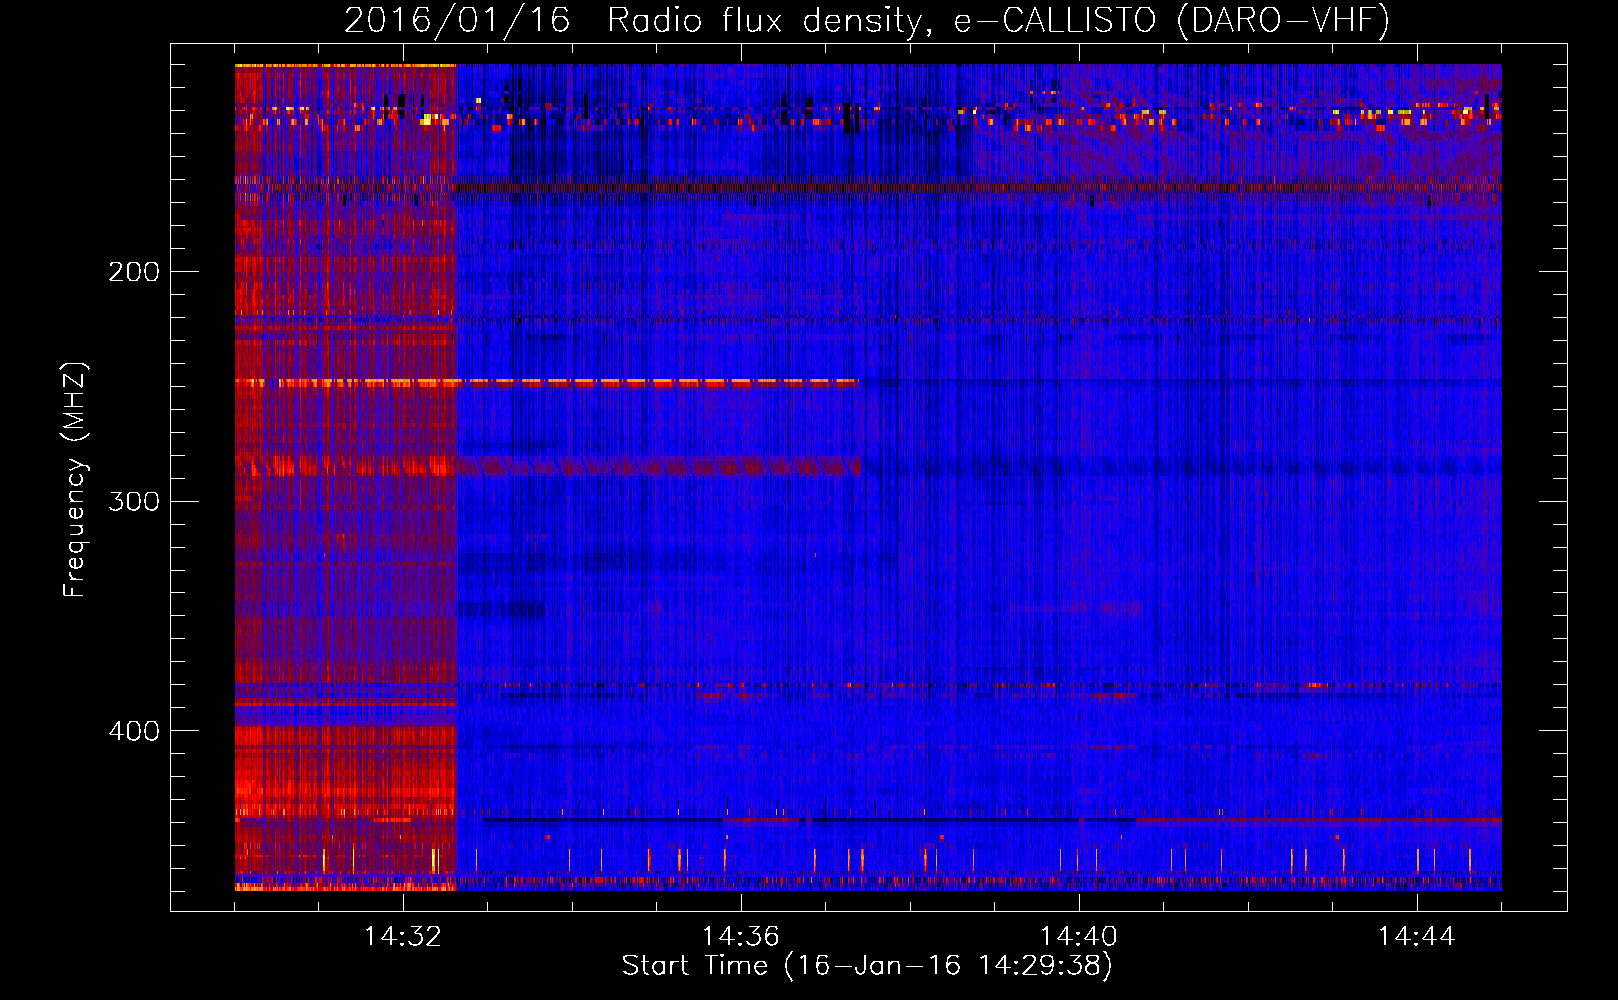
Task: Click the Frequency (MHZ) axis label
Action: coord(75,480)
